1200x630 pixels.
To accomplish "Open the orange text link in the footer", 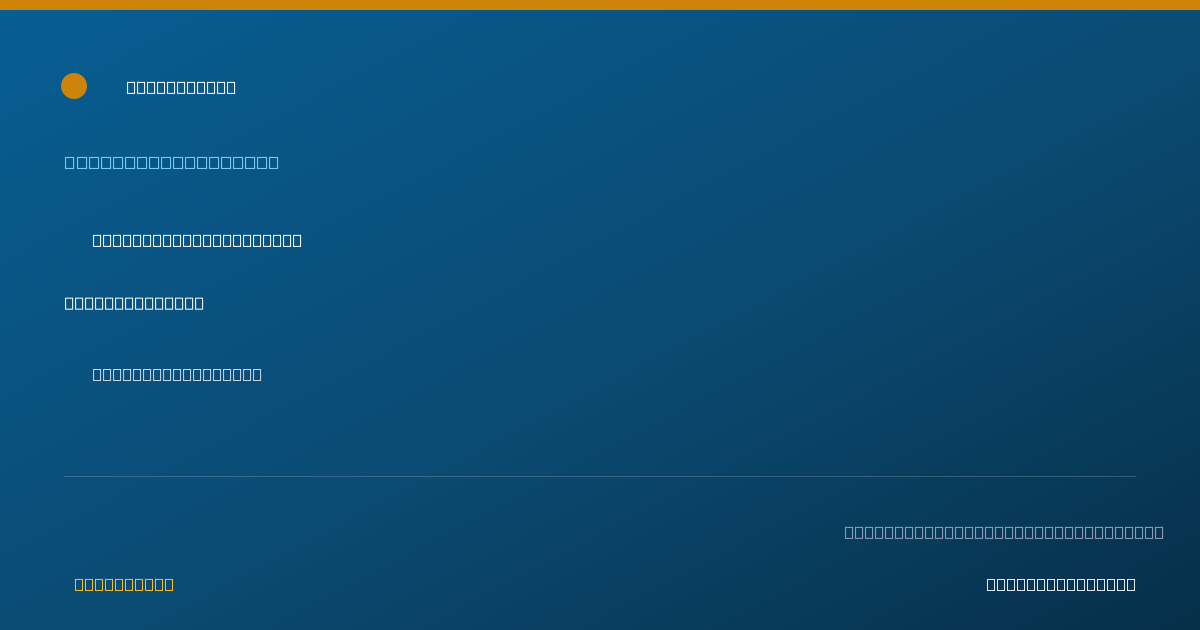I will point(124,584).
